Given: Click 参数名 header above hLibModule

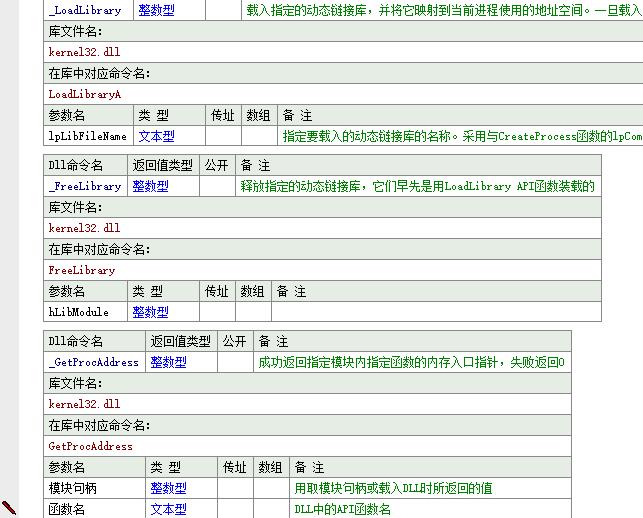Looking at the screenshot, I should pyautogui.click(x=66, y=291).
